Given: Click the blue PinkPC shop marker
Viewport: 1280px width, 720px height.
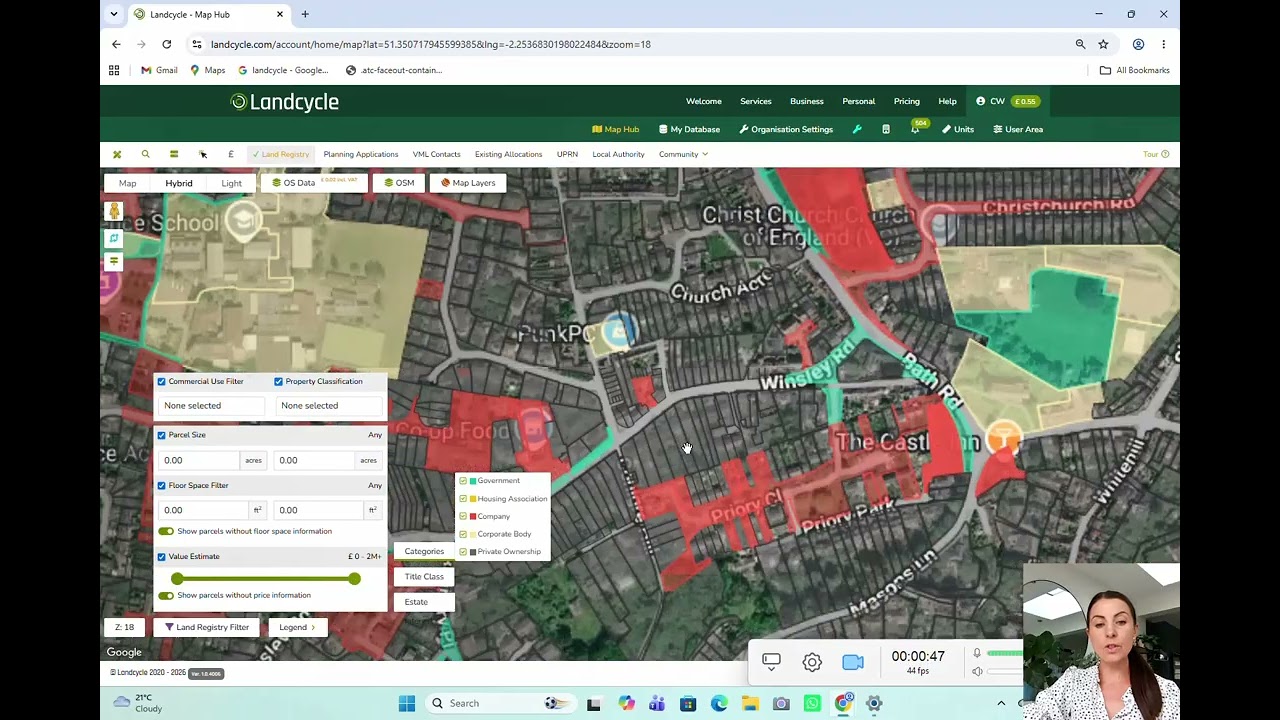Looking at the screenshot, I should [620, 331].
